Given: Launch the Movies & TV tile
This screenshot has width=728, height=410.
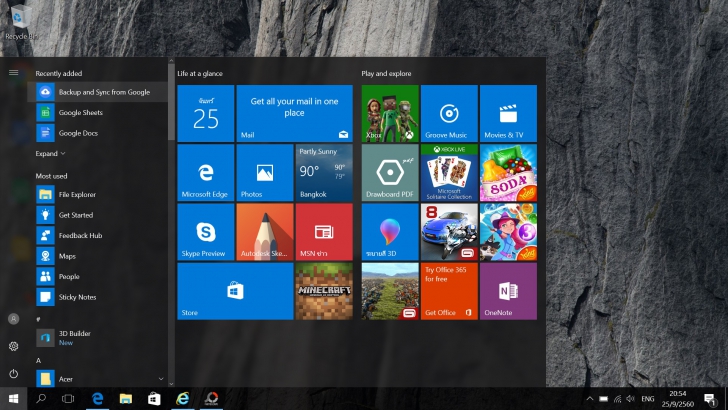Looking at the screenshot, I should pos(508,113).
